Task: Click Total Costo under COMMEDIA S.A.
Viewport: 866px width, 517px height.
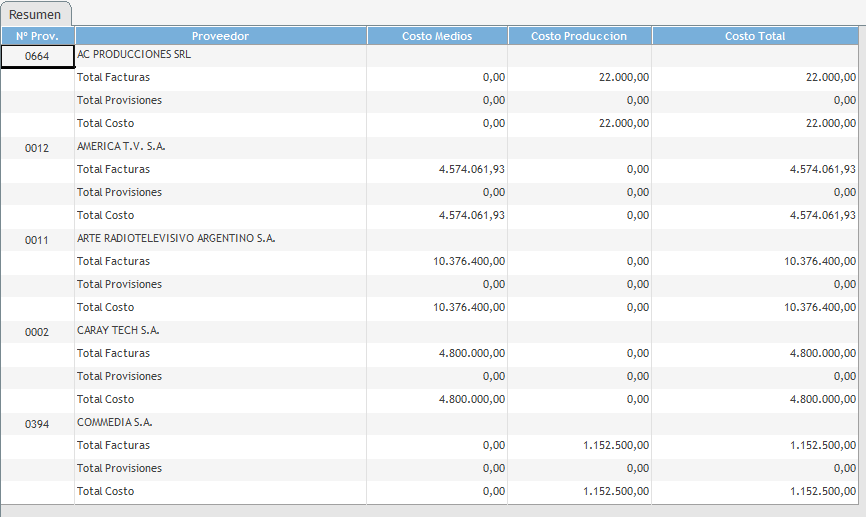Action: 105,491
